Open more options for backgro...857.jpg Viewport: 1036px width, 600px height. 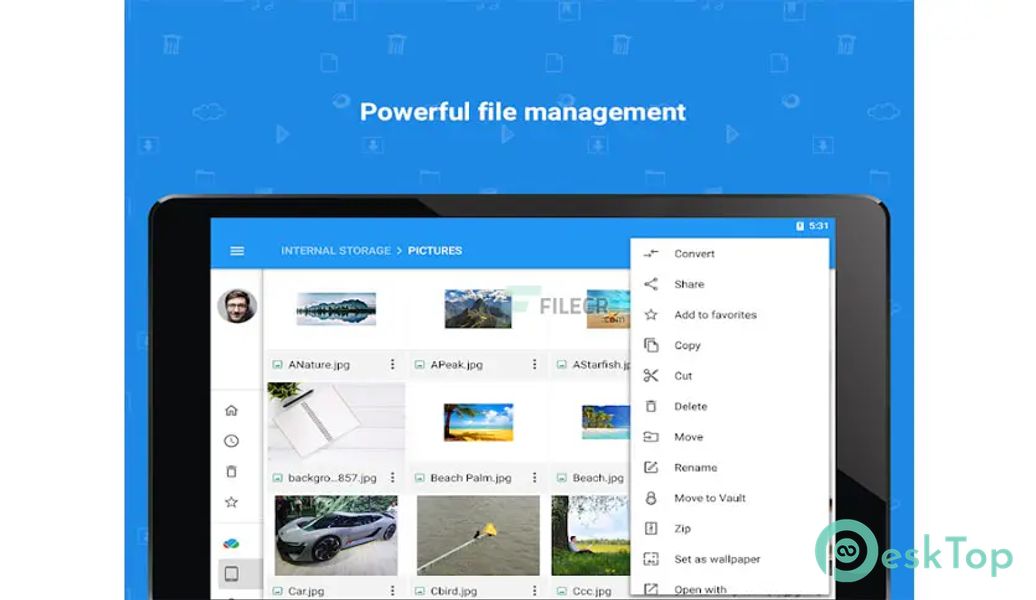tap(392, 477)
